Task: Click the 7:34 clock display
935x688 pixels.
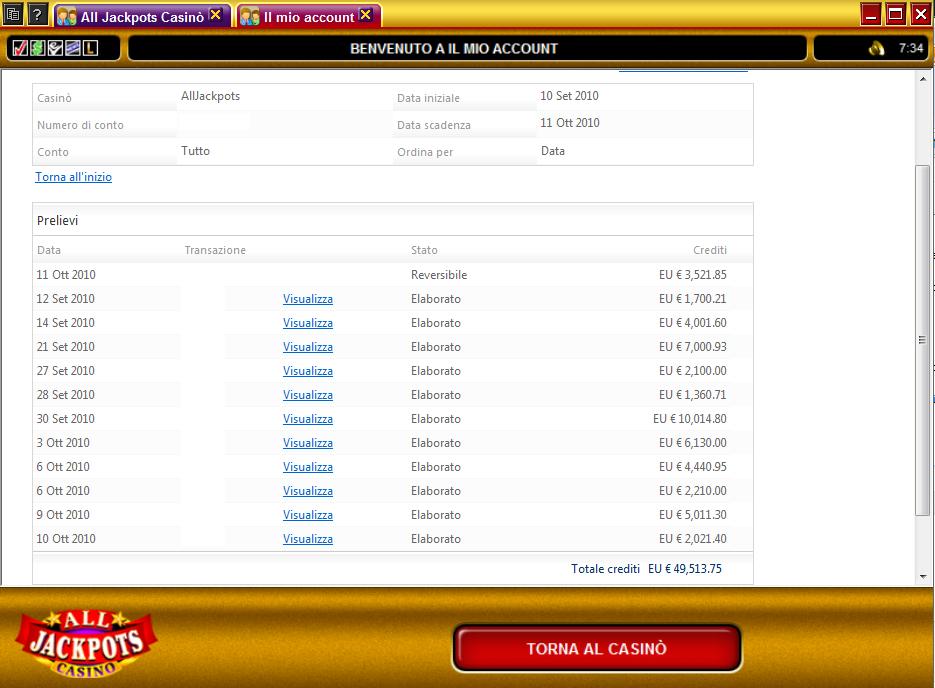Action: click(x=911, y=48)
